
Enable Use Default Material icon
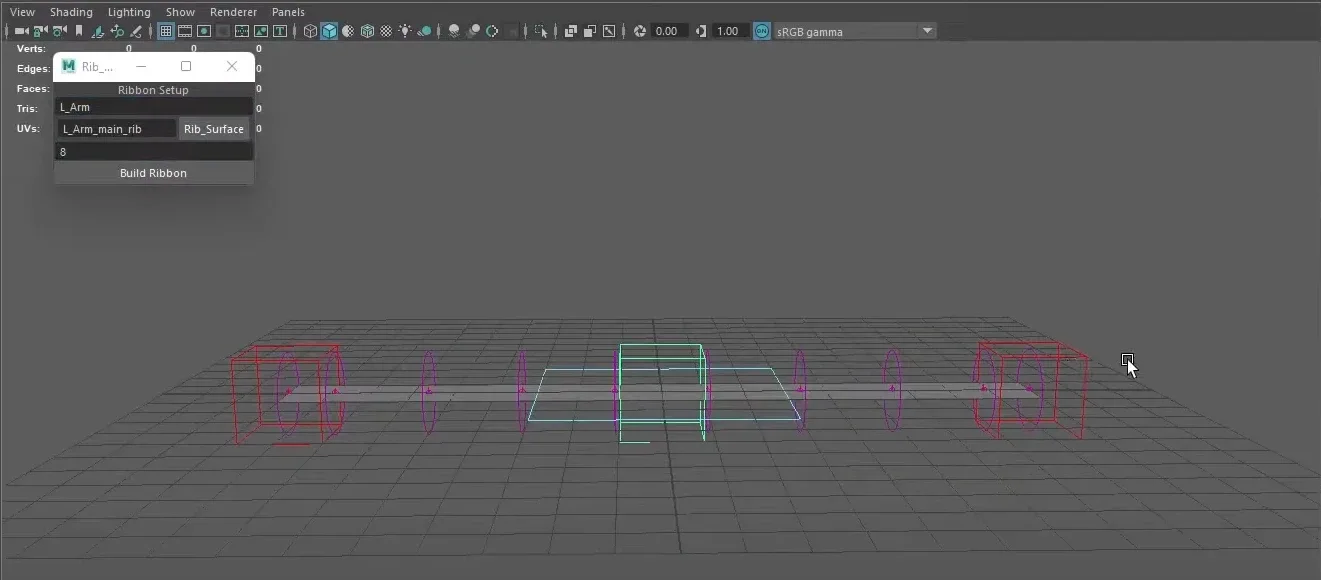[x=348, y=31]
